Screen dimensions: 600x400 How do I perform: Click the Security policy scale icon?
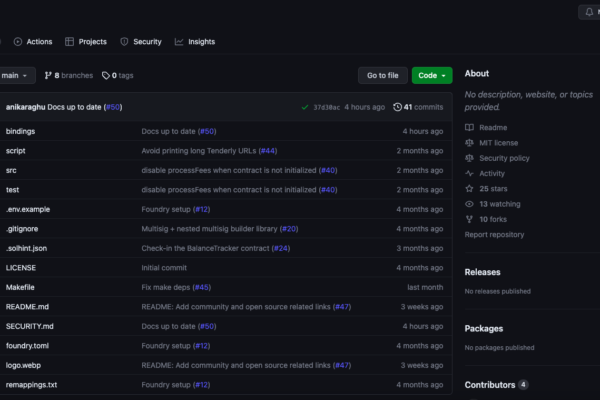(469, 158)
